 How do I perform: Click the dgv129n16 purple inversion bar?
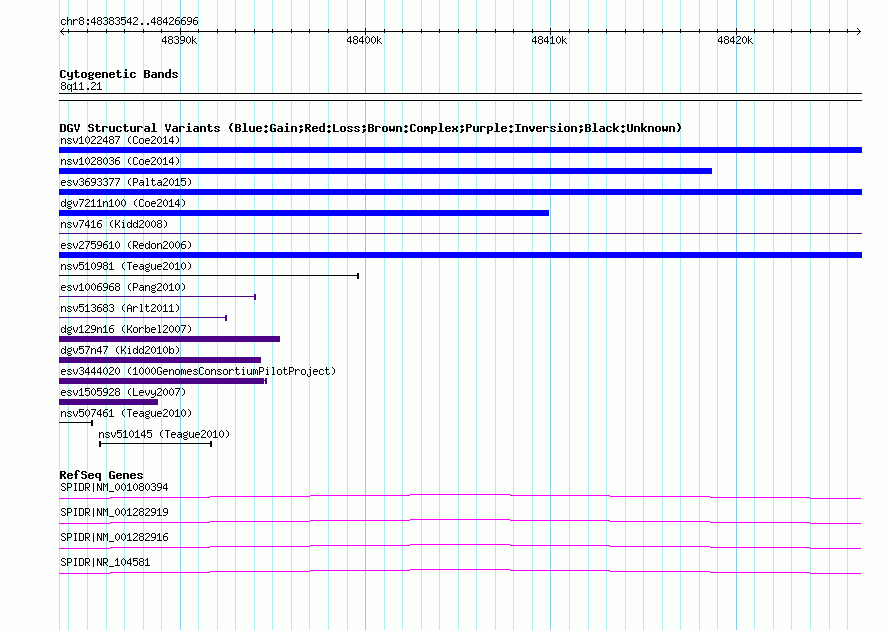tap(169, 339)
